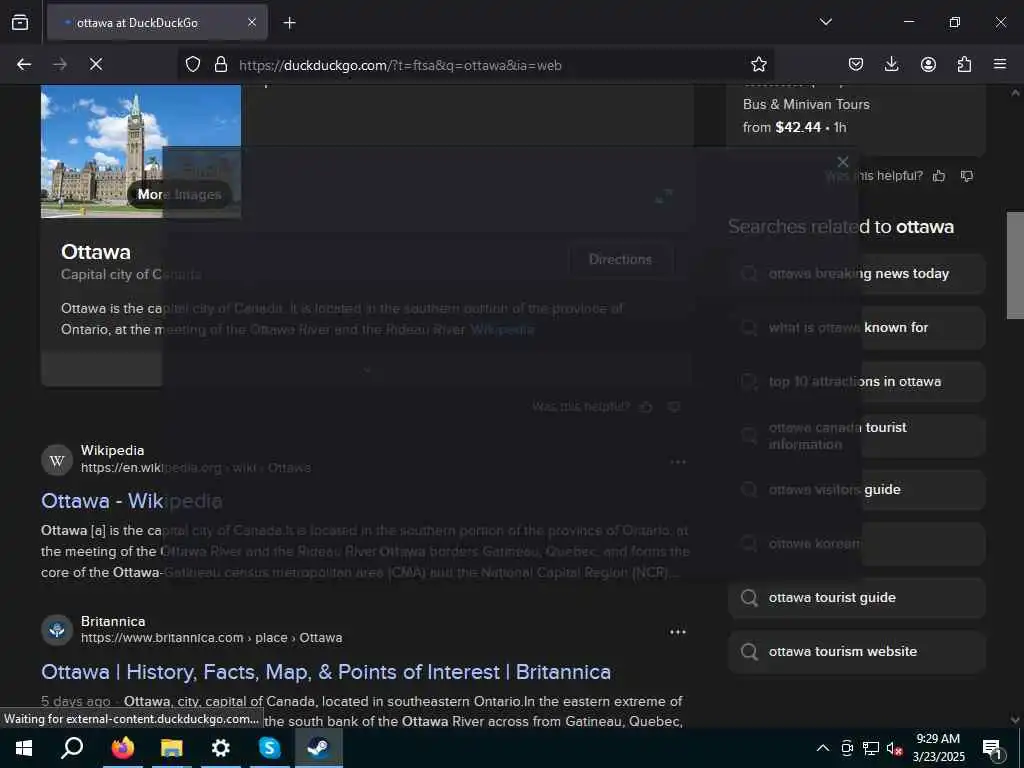This screenshot has width=1024, height=768.
Task: Open the Firefox application menu
Action: 1000,64
